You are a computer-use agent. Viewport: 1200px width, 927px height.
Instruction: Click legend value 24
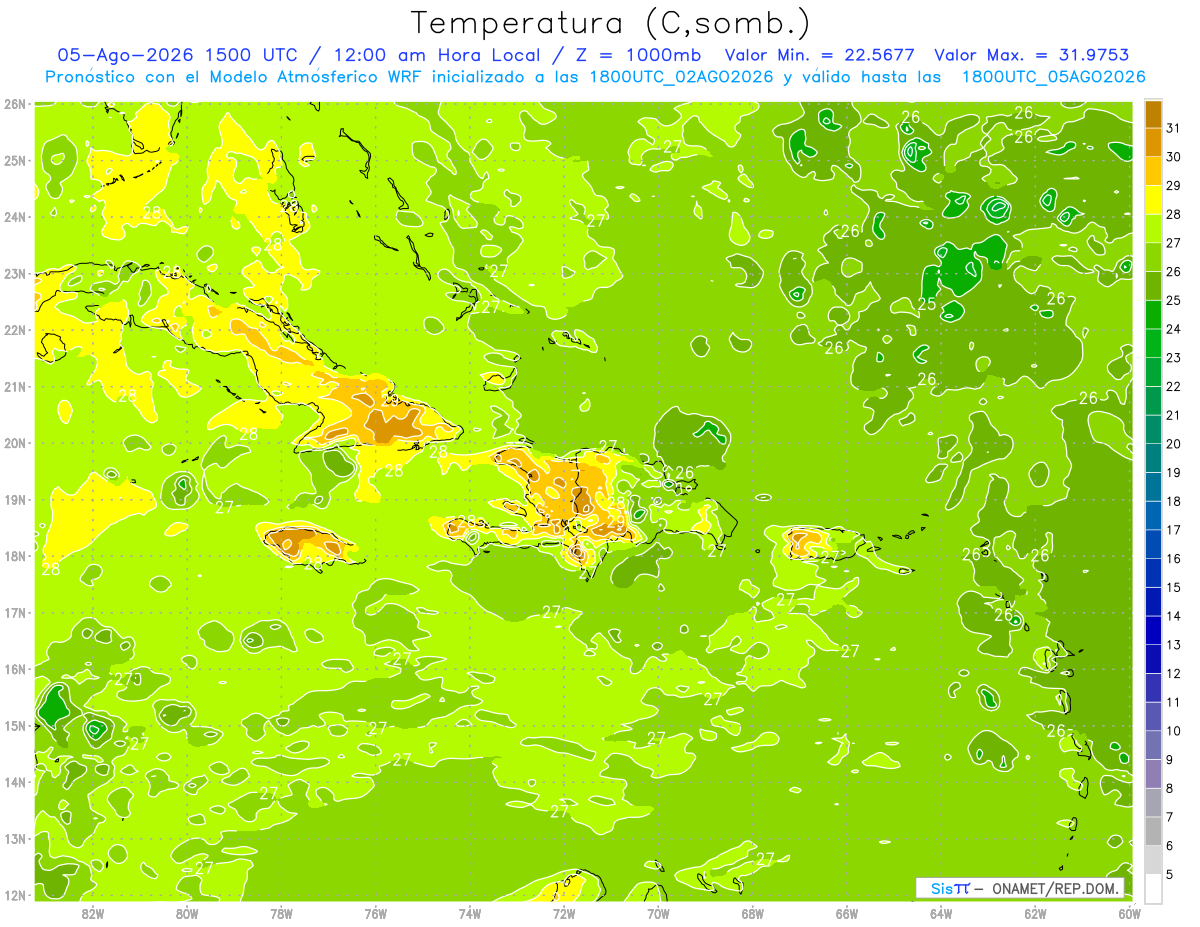point(1173,329)
